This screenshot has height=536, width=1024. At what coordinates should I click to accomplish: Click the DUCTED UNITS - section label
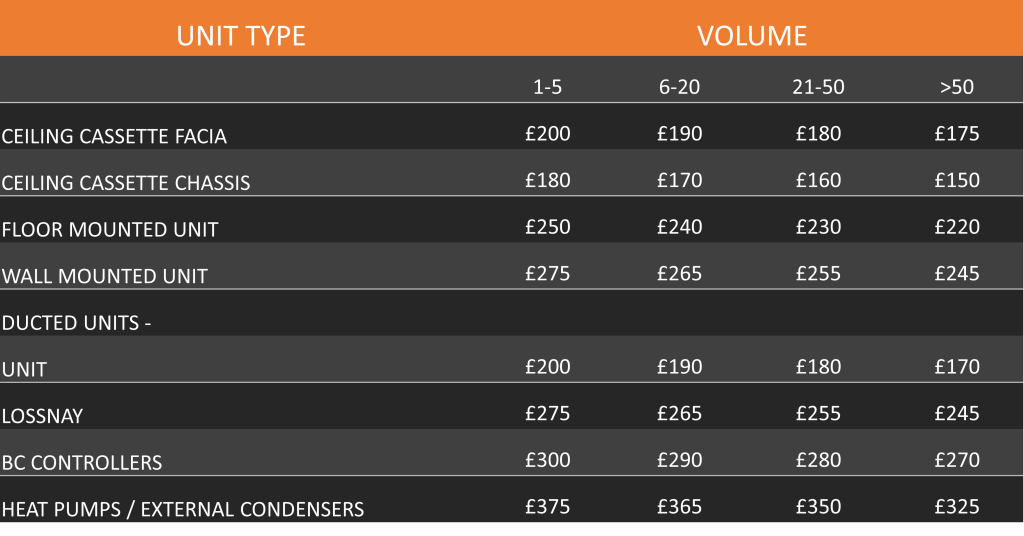[x=76, y=323]
